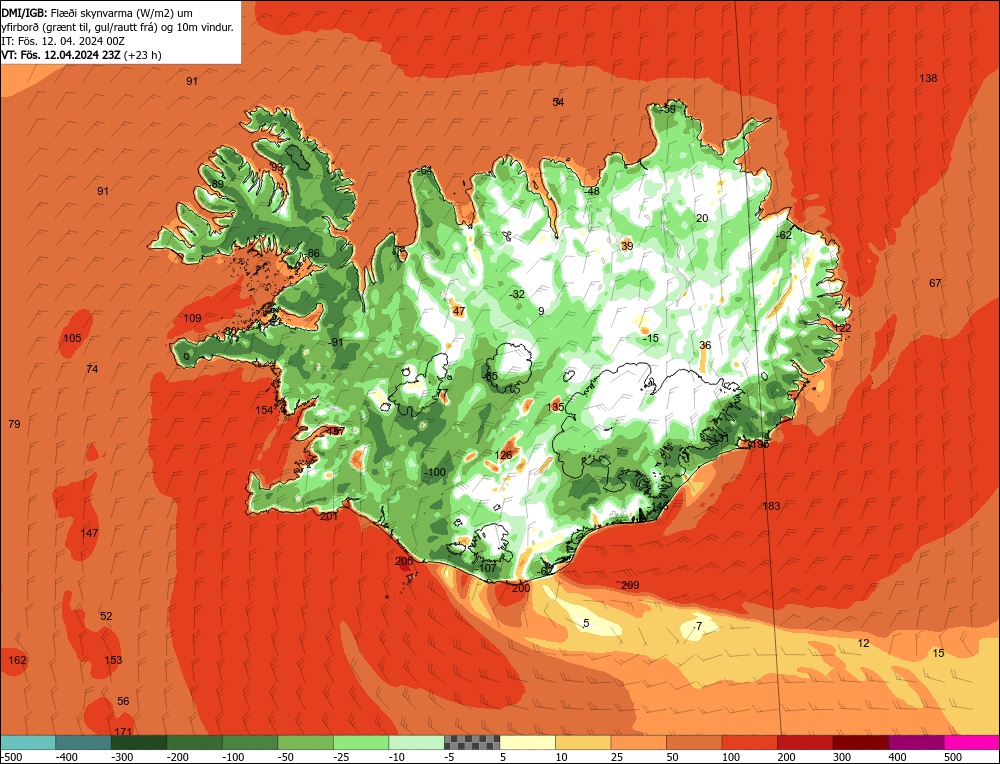This screenshot has height=764, width=1000.
Task: Select the value 105 in the western sea
Action: pyautogui.click(x=72, y=338)
